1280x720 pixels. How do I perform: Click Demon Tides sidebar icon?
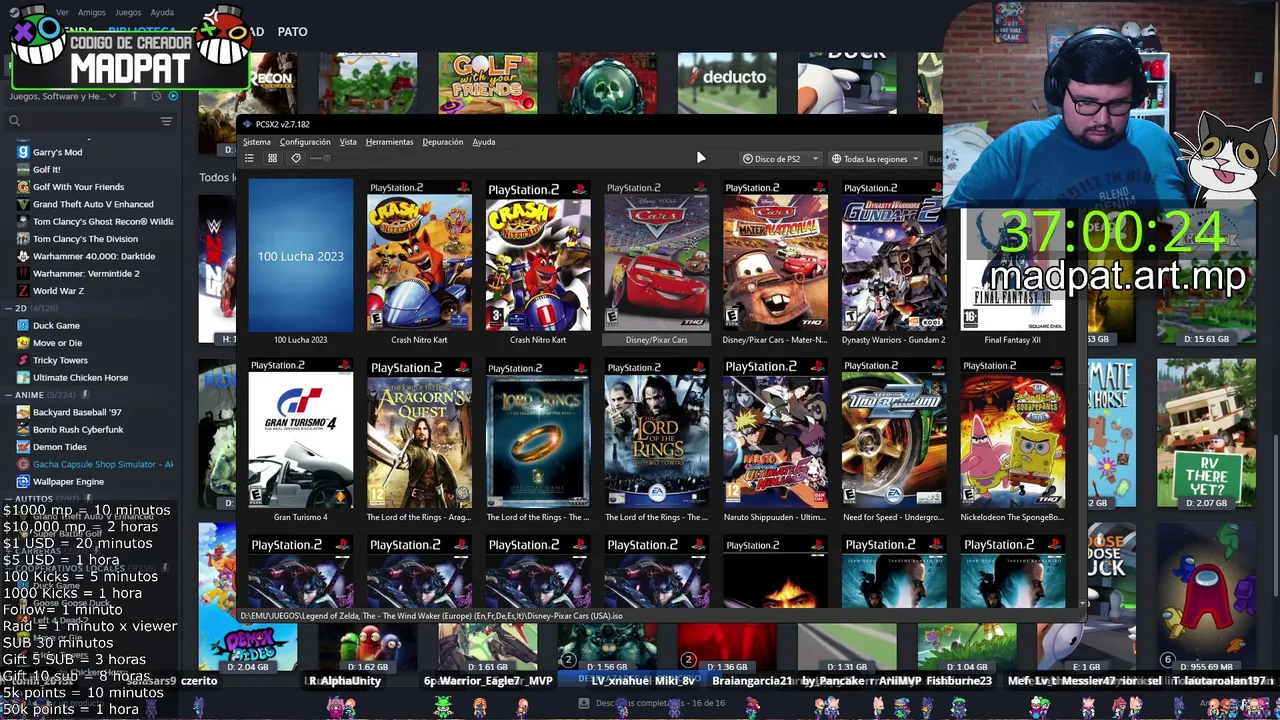(23, 447)
